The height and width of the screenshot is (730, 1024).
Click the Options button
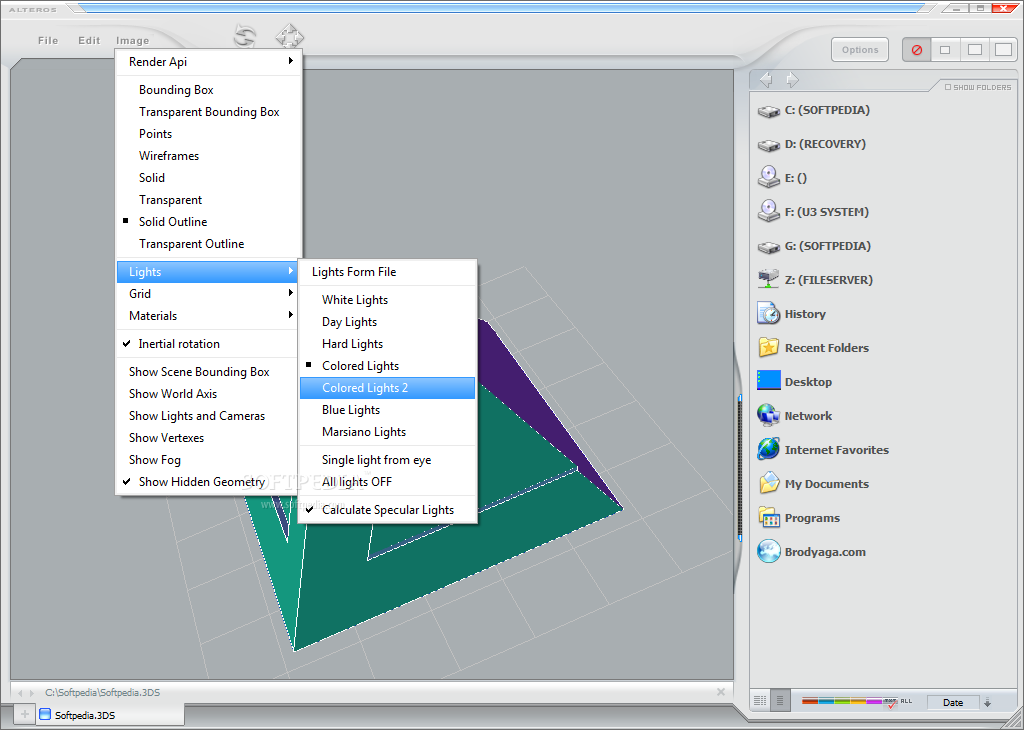(x=859, y=50)
